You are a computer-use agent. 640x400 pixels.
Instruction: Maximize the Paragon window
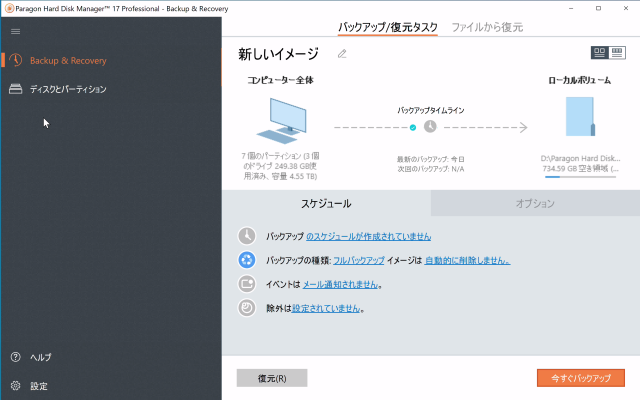pos(598,8)
